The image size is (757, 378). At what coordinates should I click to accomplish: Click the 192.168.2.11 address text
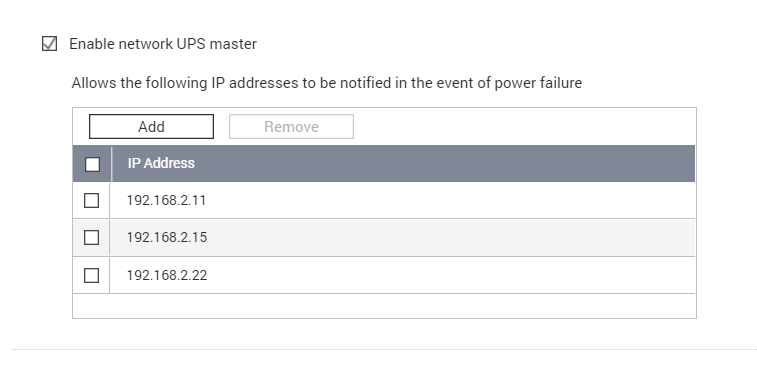(167, 200)
